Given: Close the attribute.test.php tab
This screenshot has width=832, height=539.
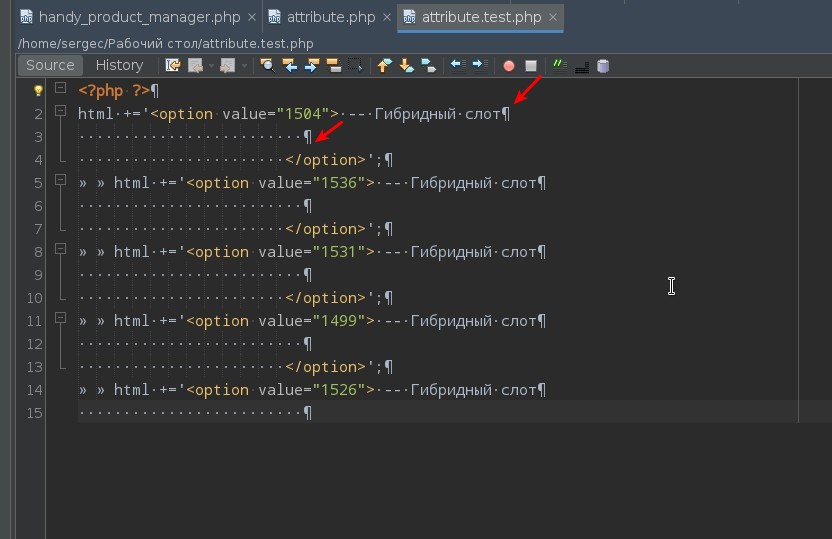Looking at the screenshot, I should (x=553, y=18).
